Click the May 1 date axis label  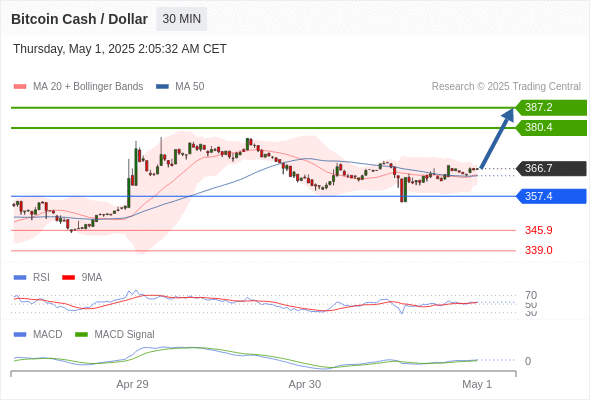pyautogui.click(x=477, y=384)
